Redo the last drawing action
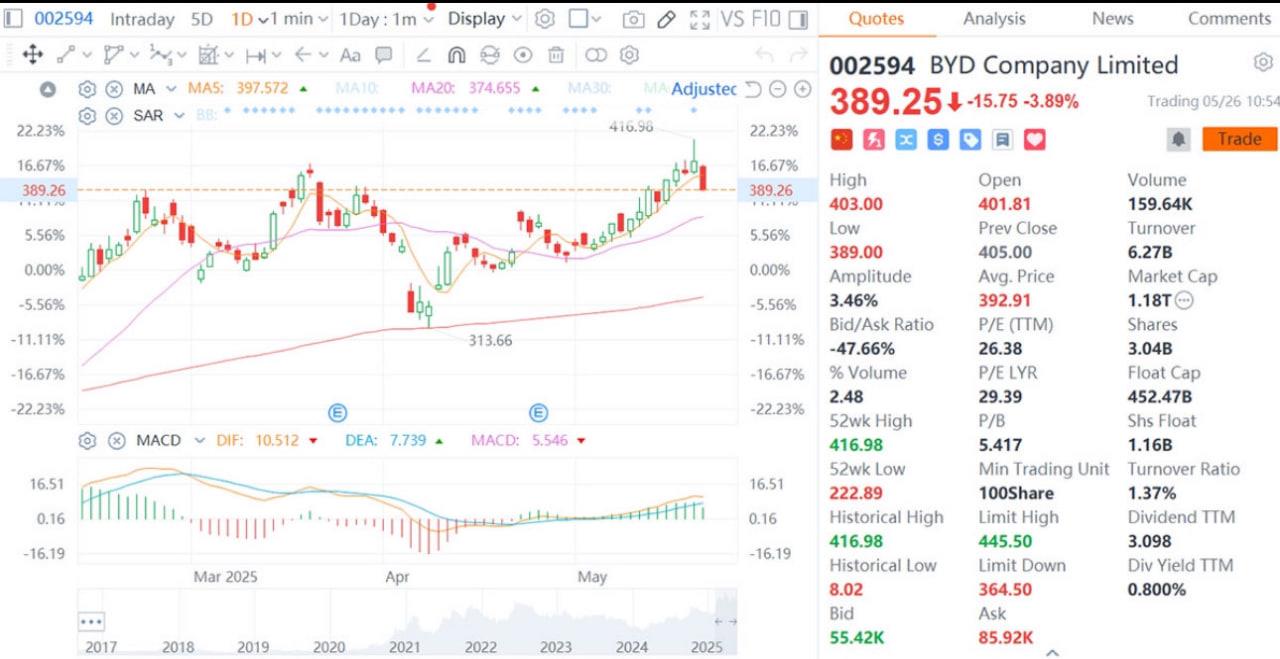The width and height of the screenshot is (1280, 659). point(798,55)
